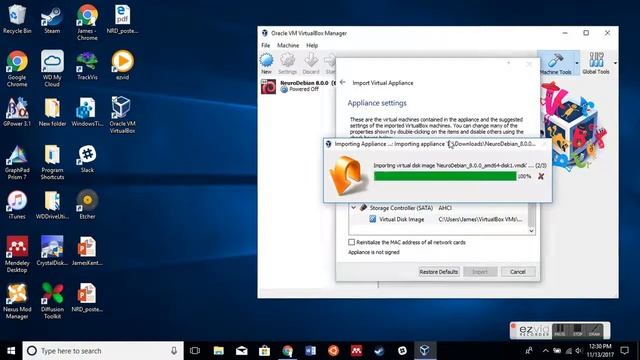Open the Settings toolbar icon
640x360 pixels.
[287, 64]
